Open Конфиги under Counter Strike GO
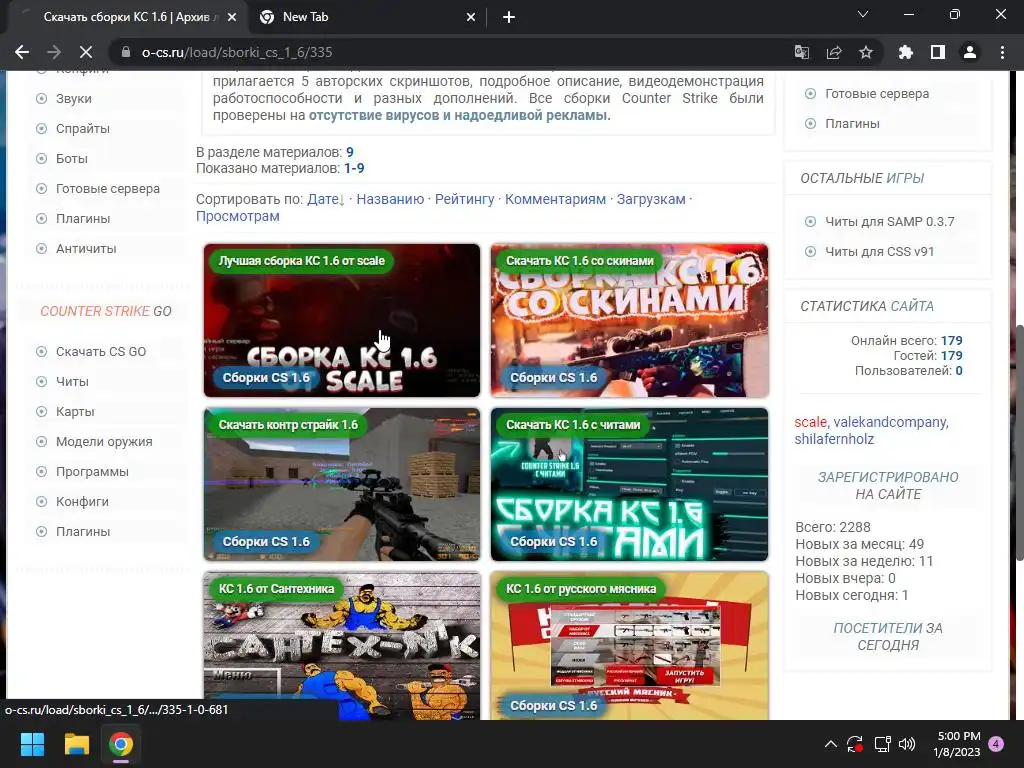 (x=82, y=502)
